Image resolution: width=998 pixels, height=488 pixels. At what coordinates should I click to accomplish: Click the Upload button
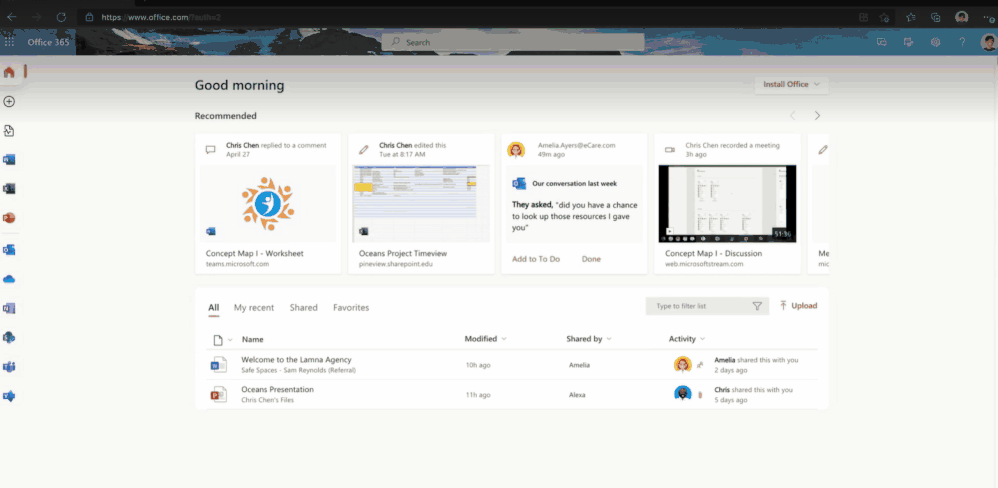point(798,306)
